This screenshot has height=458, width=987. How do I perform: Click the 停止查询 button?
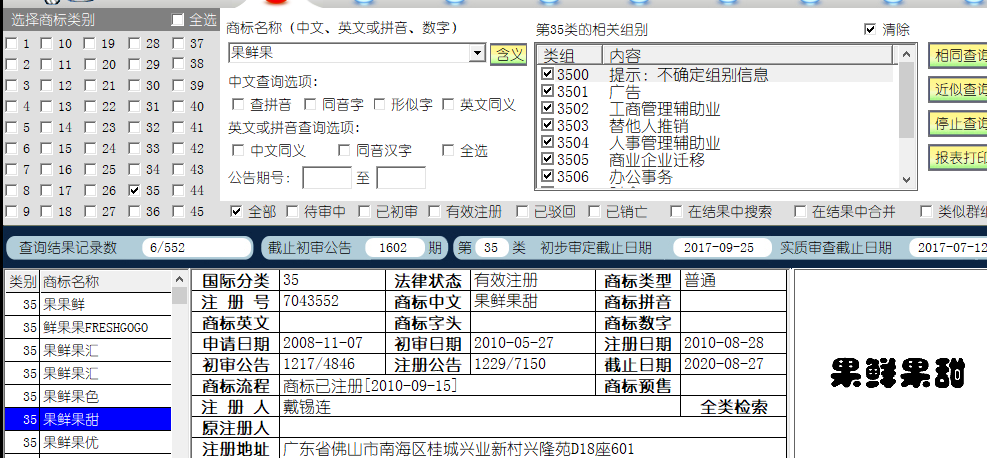point(958,123)
